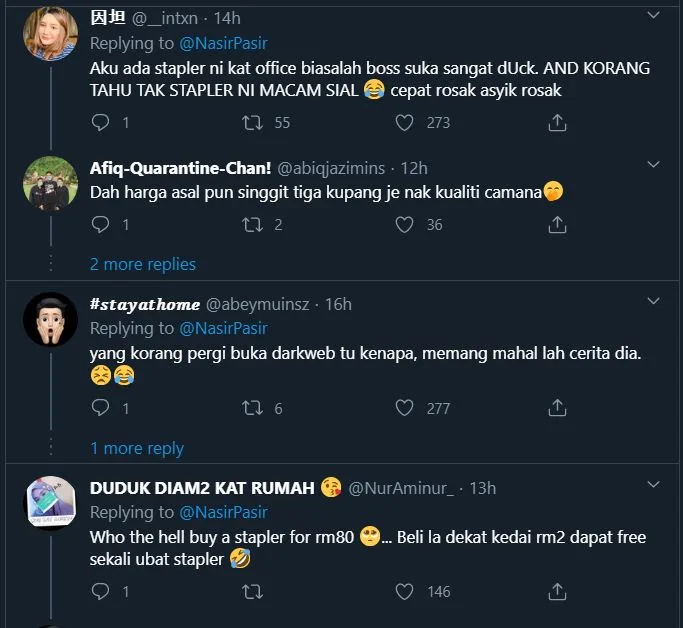
Task: Retweet the __intxn tweet with 55 retweets
Action: [x=254, y=123]
